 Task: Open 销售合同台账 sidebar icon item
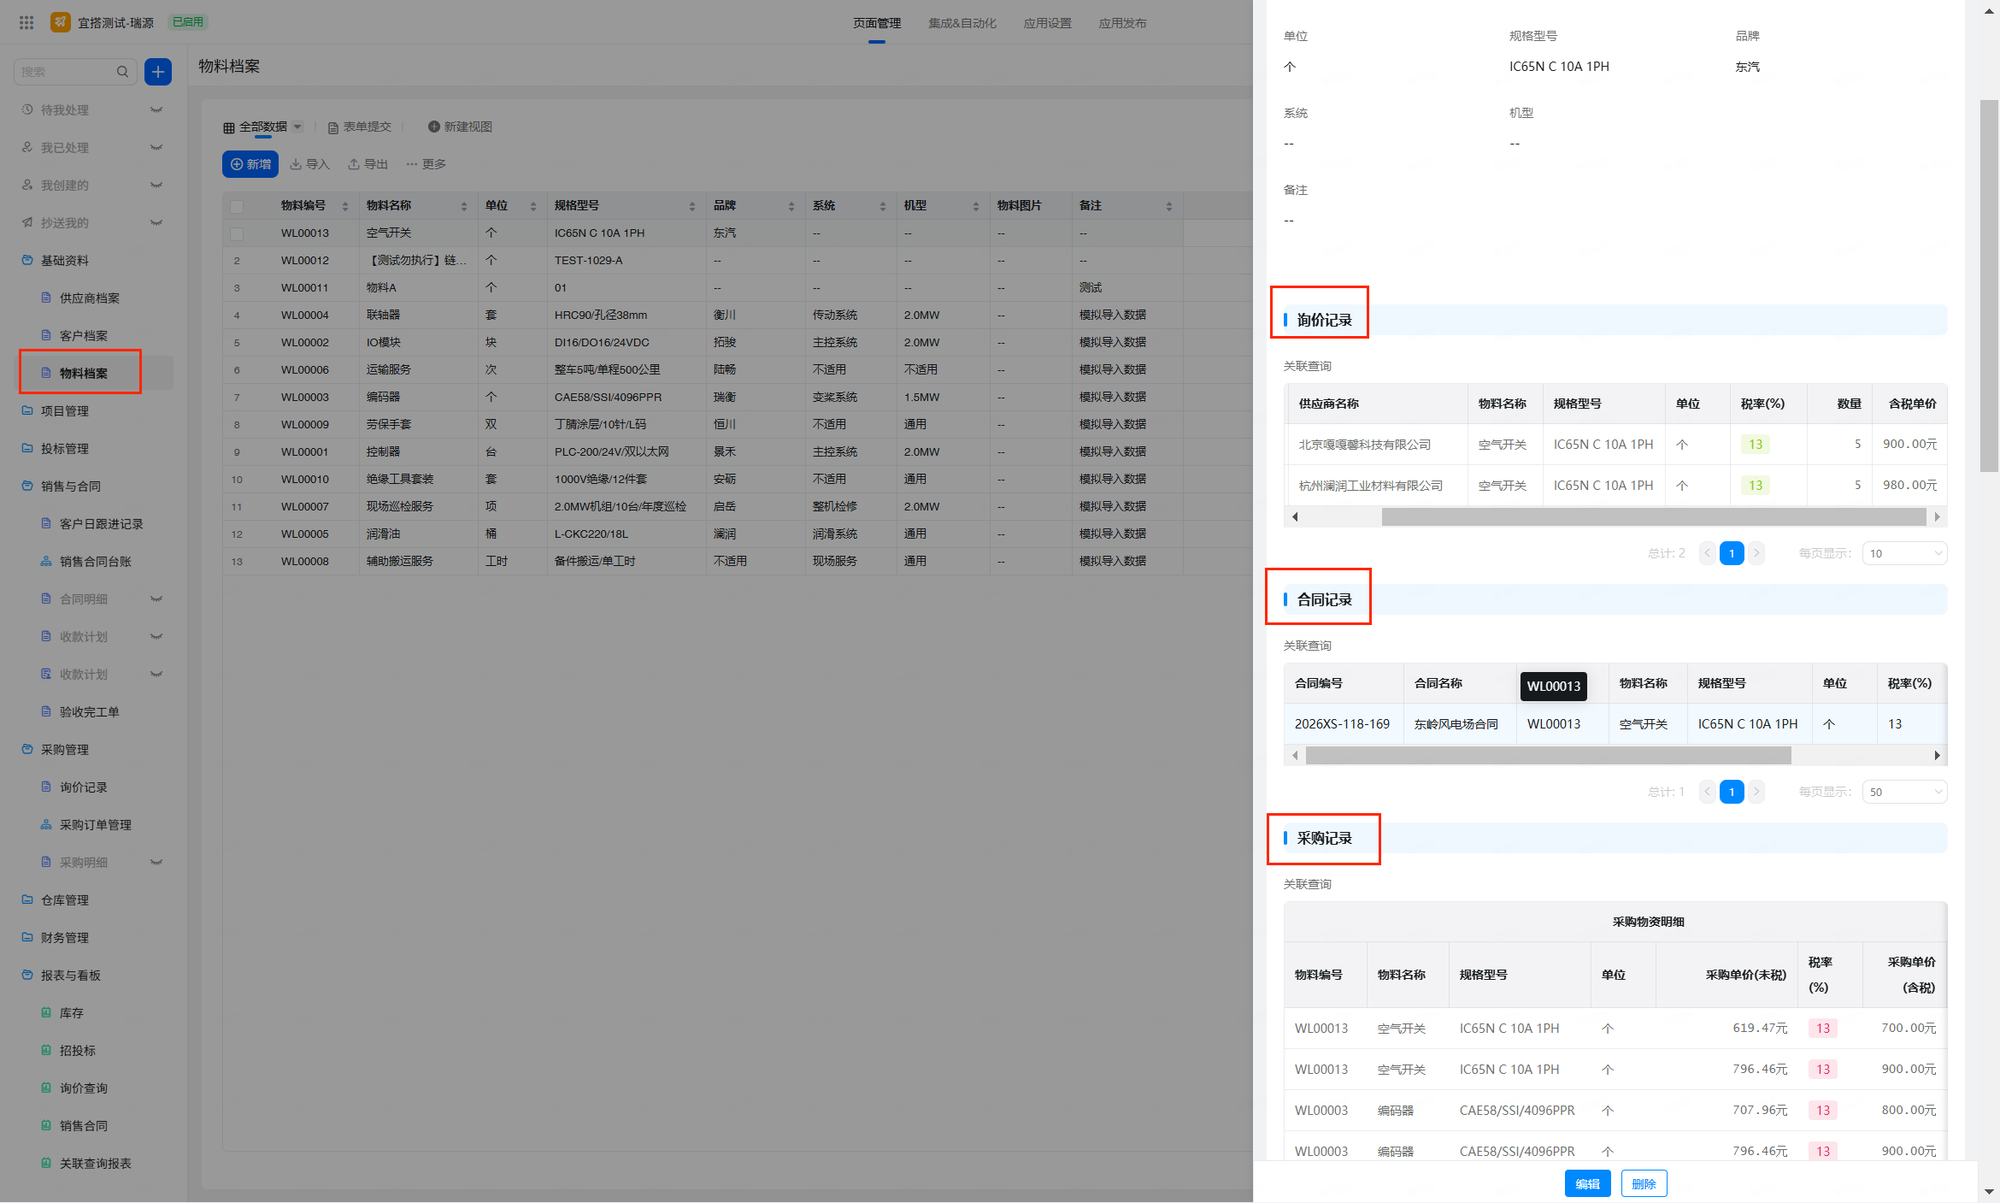[46, 561]
